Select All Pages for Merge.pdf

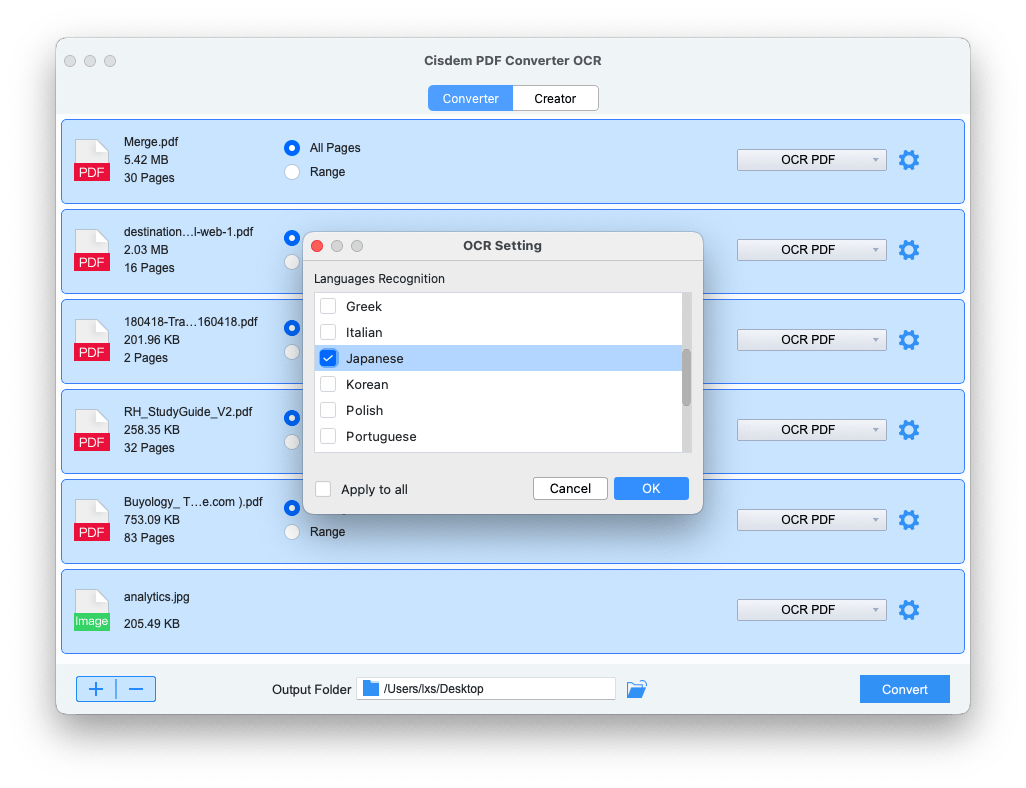click(292, 148)
